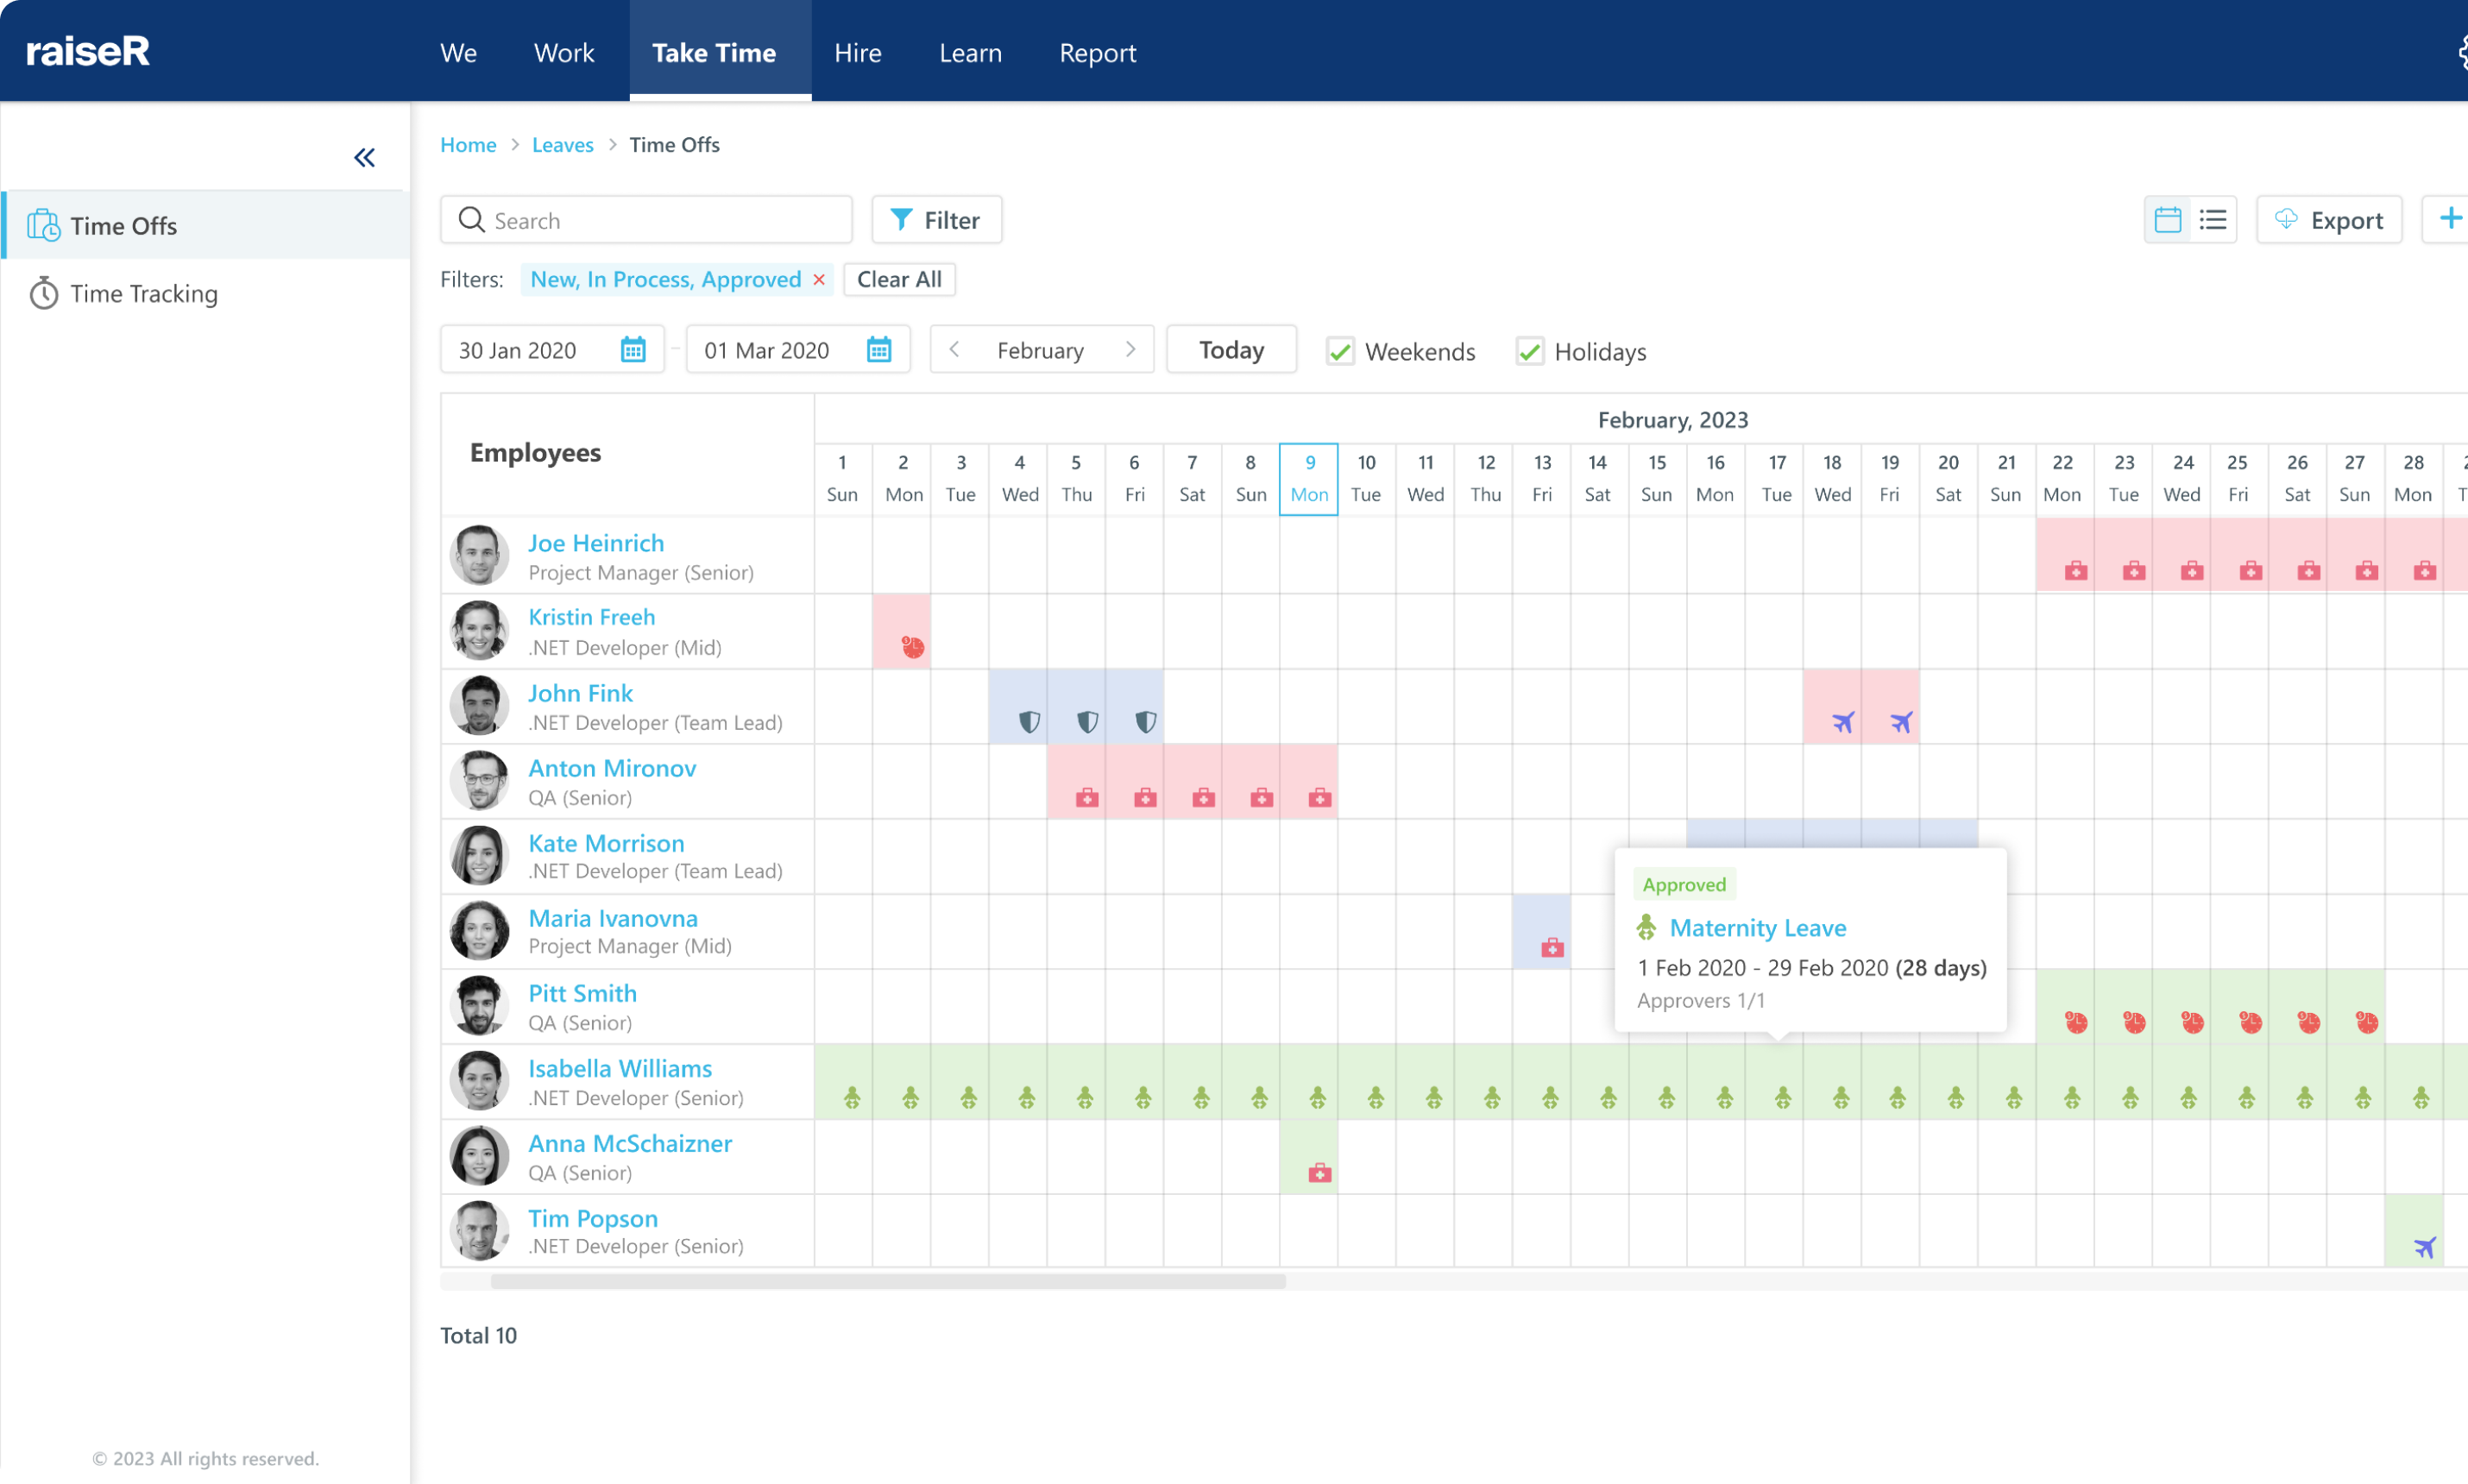2468x1484 pixels.
Task: Open the end date calendar picker
Action: click(x=879, y=349)
